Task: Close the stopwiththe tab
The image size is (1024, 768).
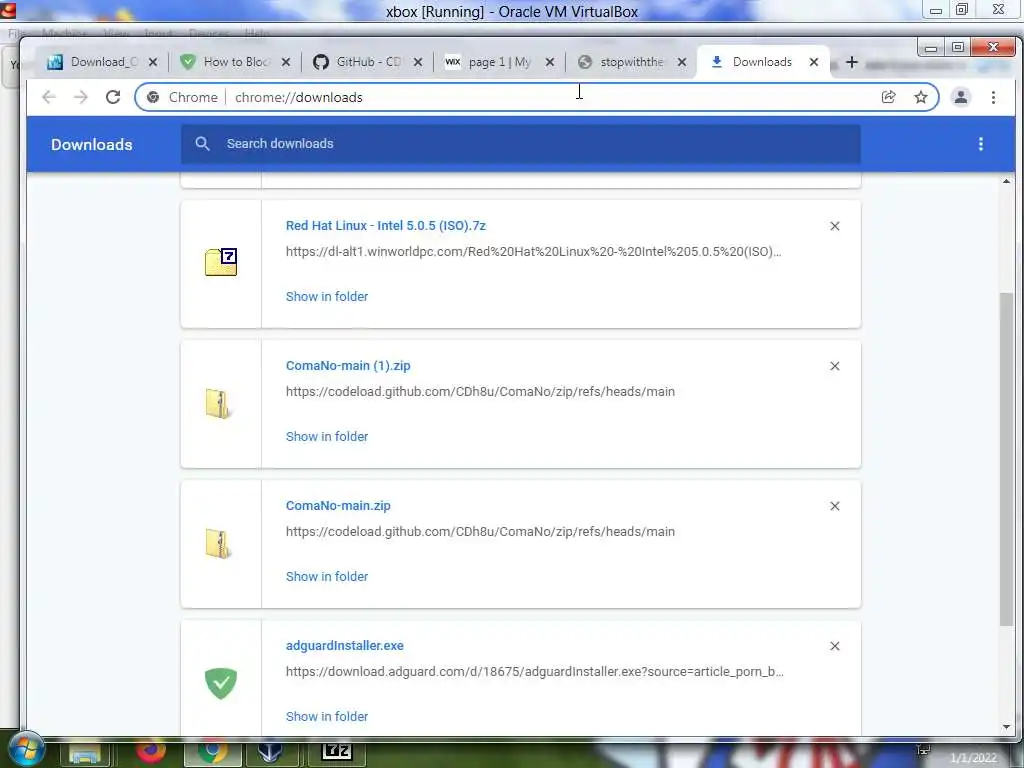Action: point(682,62)
